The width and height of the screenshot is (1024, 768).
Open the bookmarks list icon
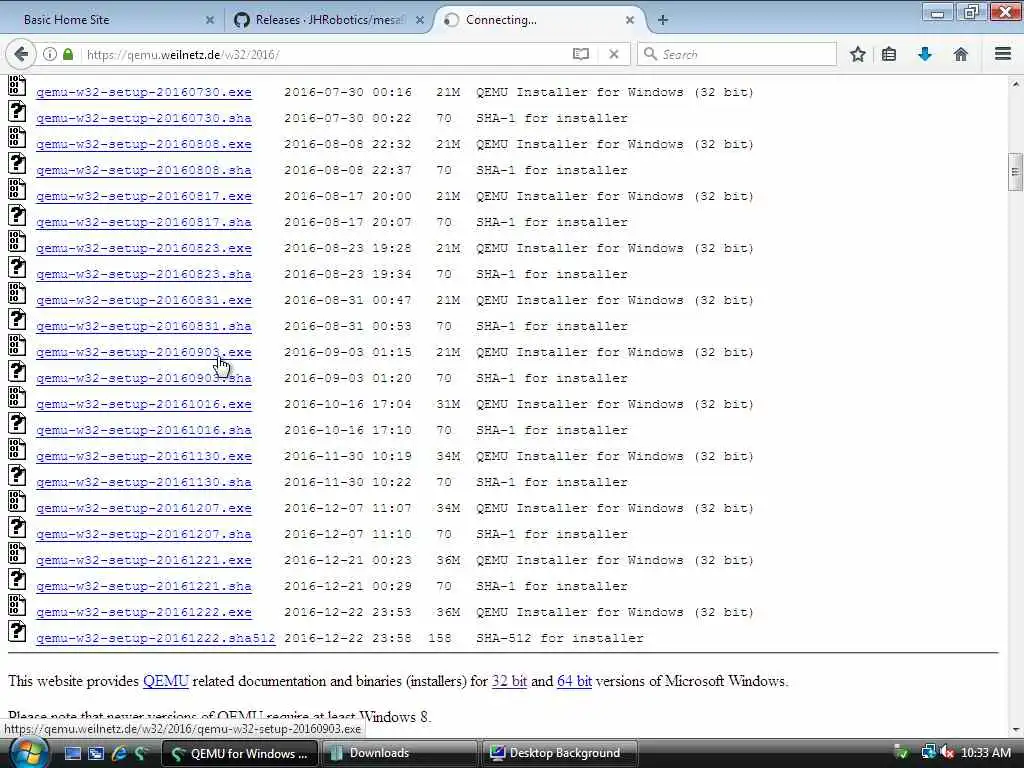(x=889, y=54)
